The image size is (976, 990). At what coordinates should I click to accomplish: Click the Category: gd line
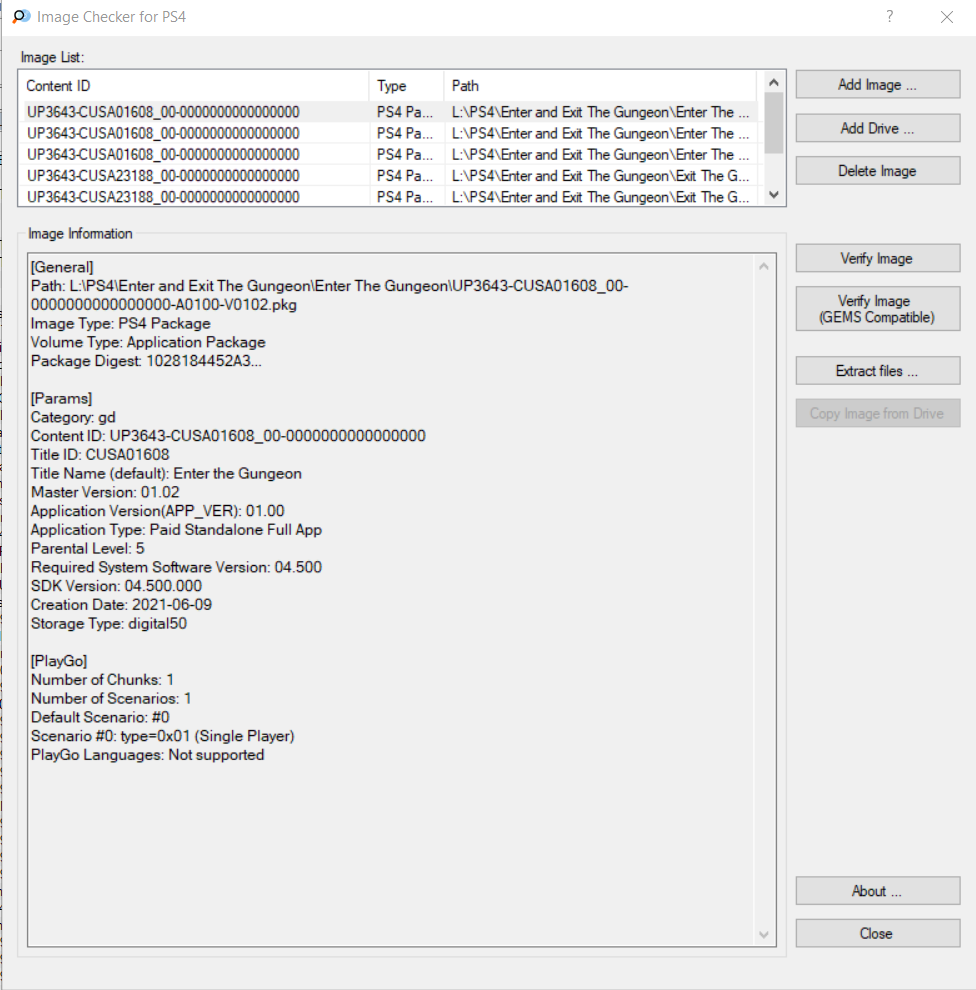tap(73, 417)
